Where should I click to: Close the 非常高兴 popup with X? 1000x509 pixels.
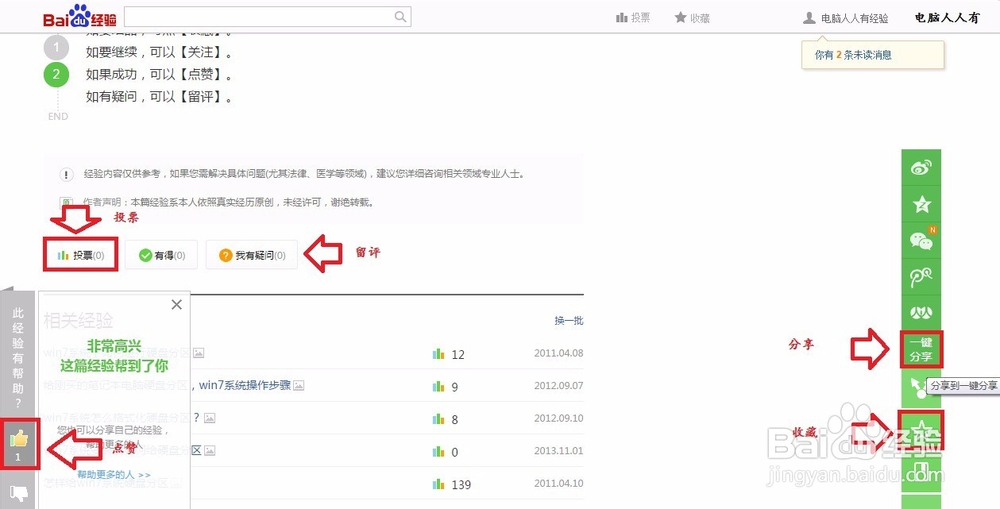pos(177,305)
